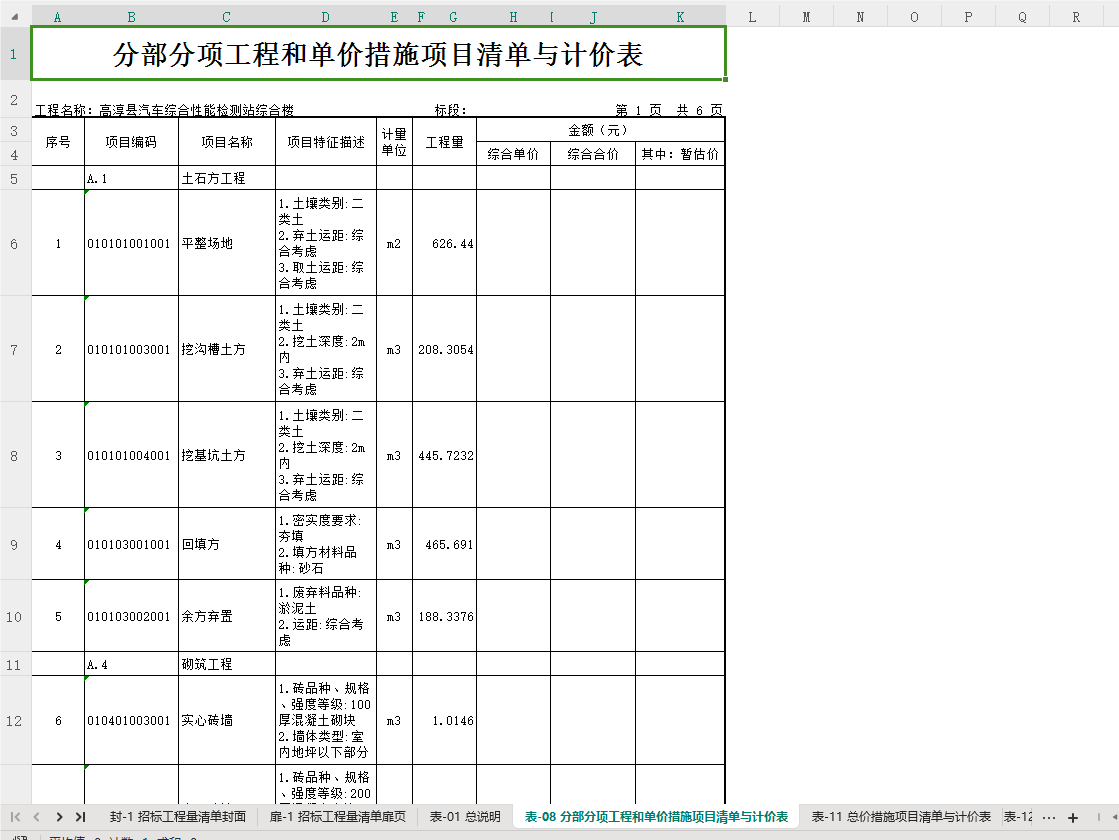Select row 11 header
The height and width of the screenshot is (840, 1119).
pyautogui.click(x=14, y=664)
